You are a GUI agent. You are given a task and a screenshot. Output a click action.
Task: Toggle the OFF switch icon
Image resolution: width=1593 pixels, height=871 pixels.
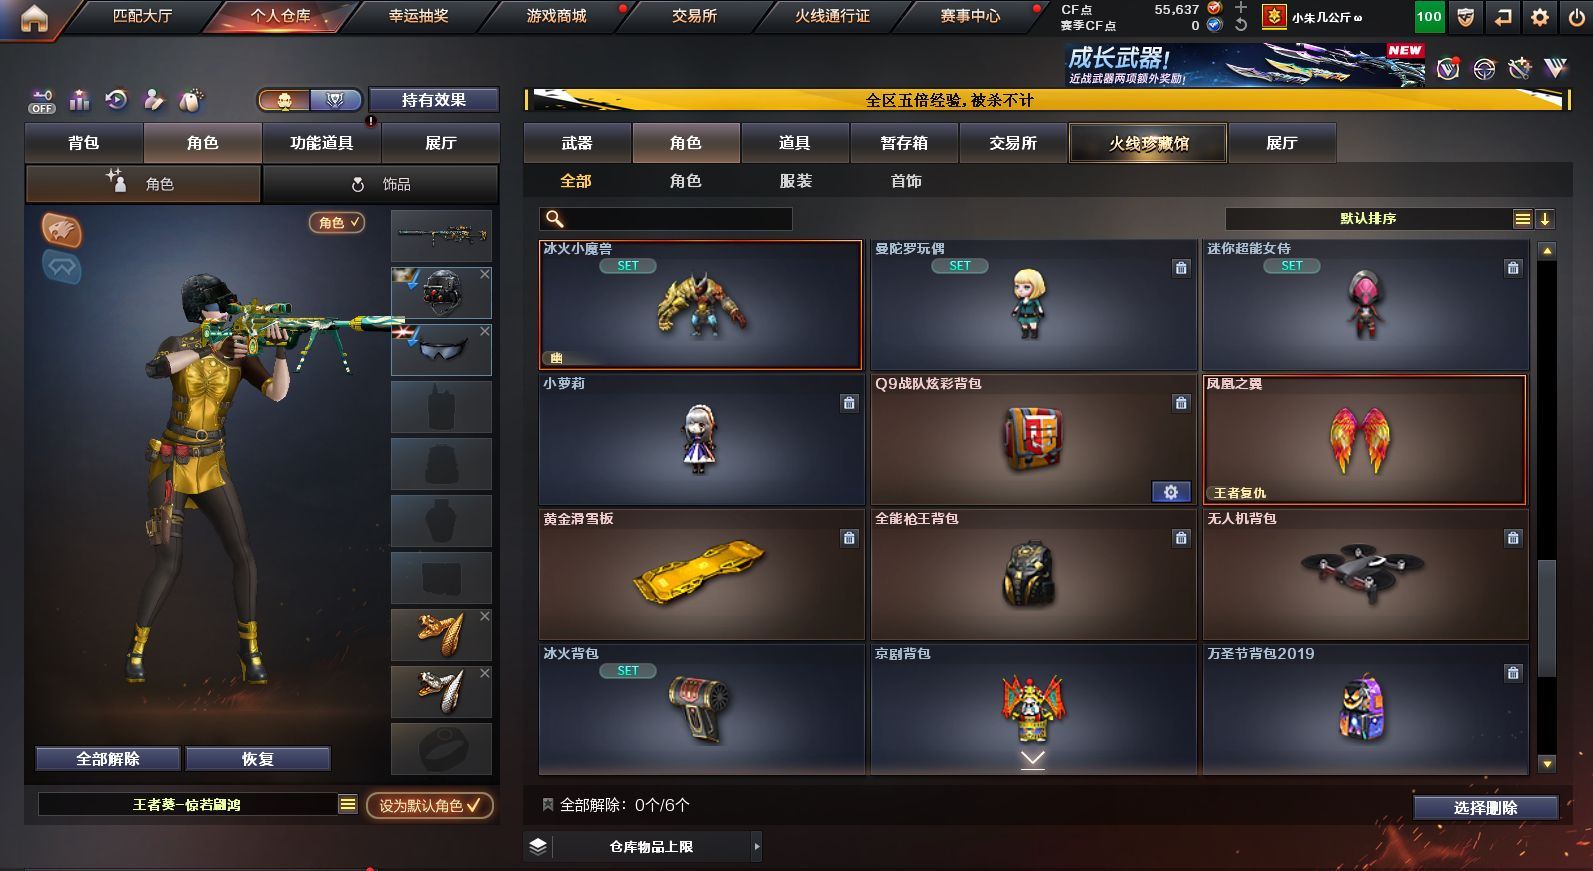coord(42,101)
